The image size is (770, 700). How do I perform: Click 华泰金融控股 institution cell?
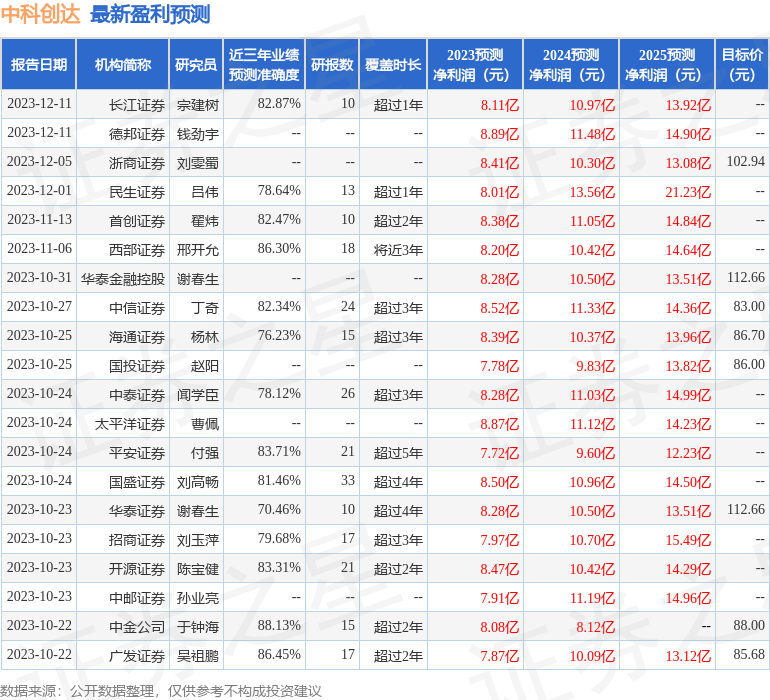point(123,279)
